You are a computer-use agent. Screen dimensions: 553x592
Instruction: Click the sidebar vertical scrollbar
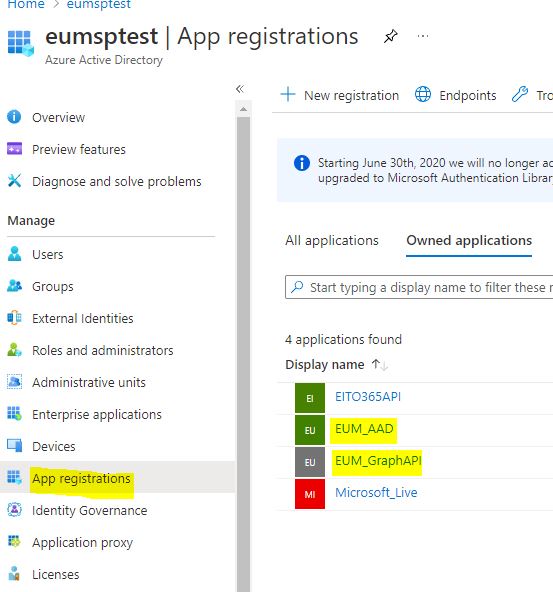click(x=243, y=354)
